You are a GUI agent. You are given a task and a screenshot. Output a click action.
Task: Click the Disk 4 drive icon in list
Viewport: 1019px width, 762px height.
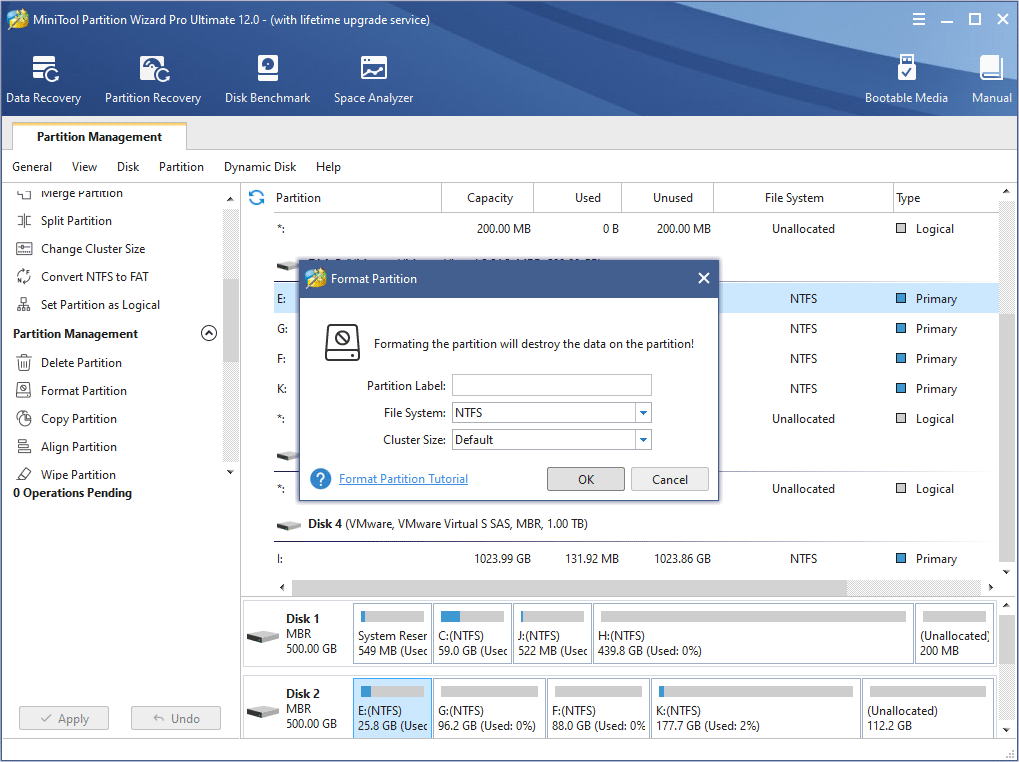point(289,524)
